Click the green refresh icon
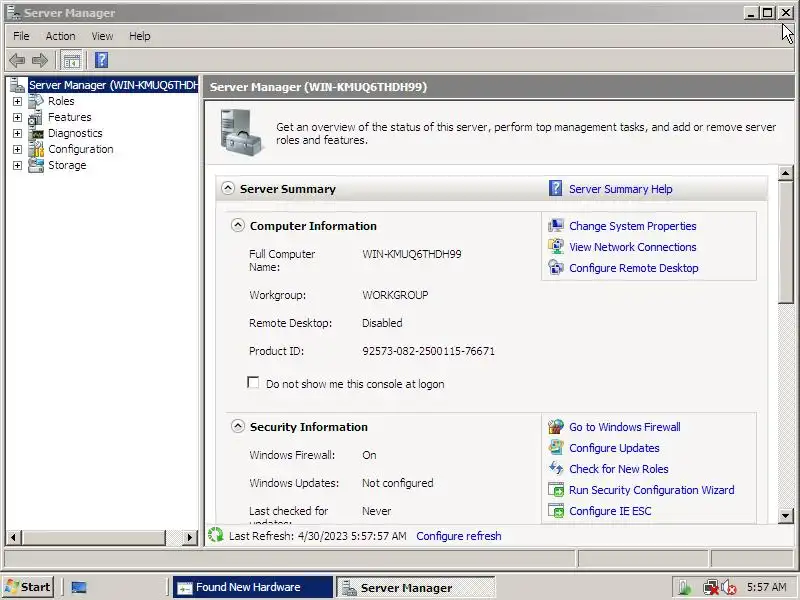 click(x=216, y=535)
